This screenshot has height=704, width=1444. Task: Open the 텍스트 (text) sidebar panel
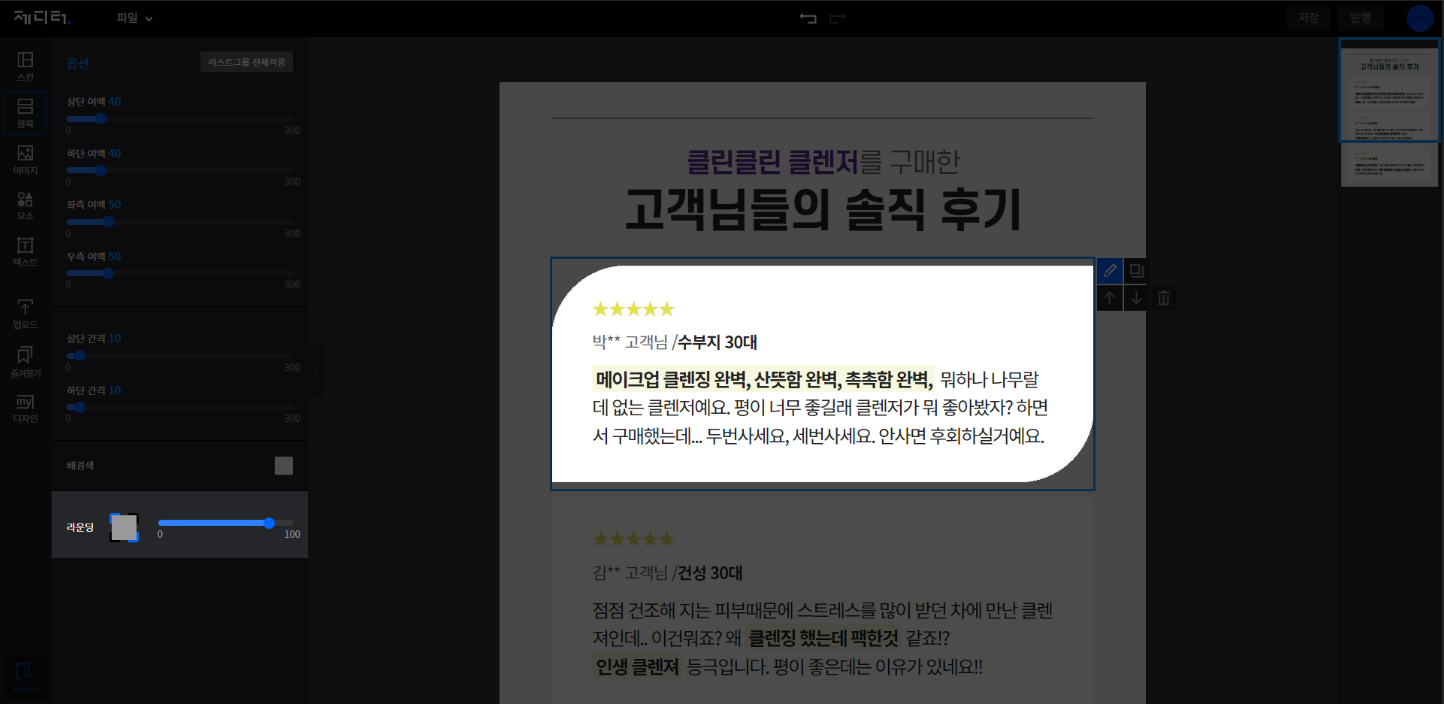tap(25, 251)
